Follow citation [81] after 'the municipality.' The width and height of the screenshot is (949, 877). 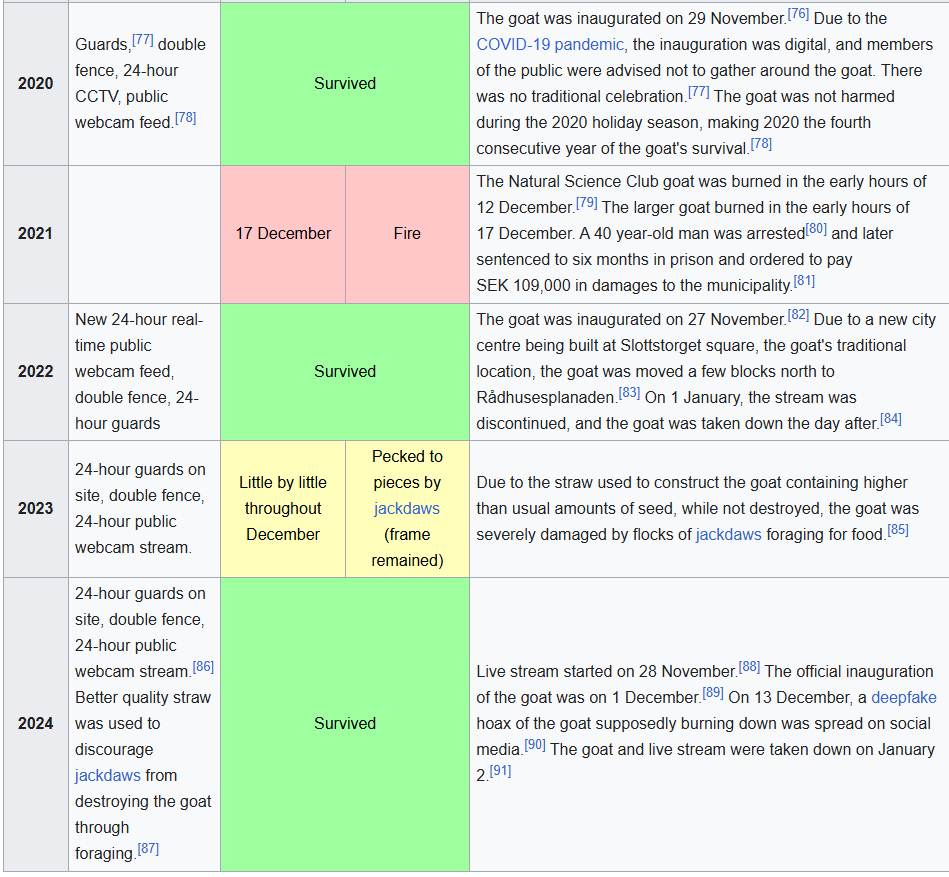804,281
